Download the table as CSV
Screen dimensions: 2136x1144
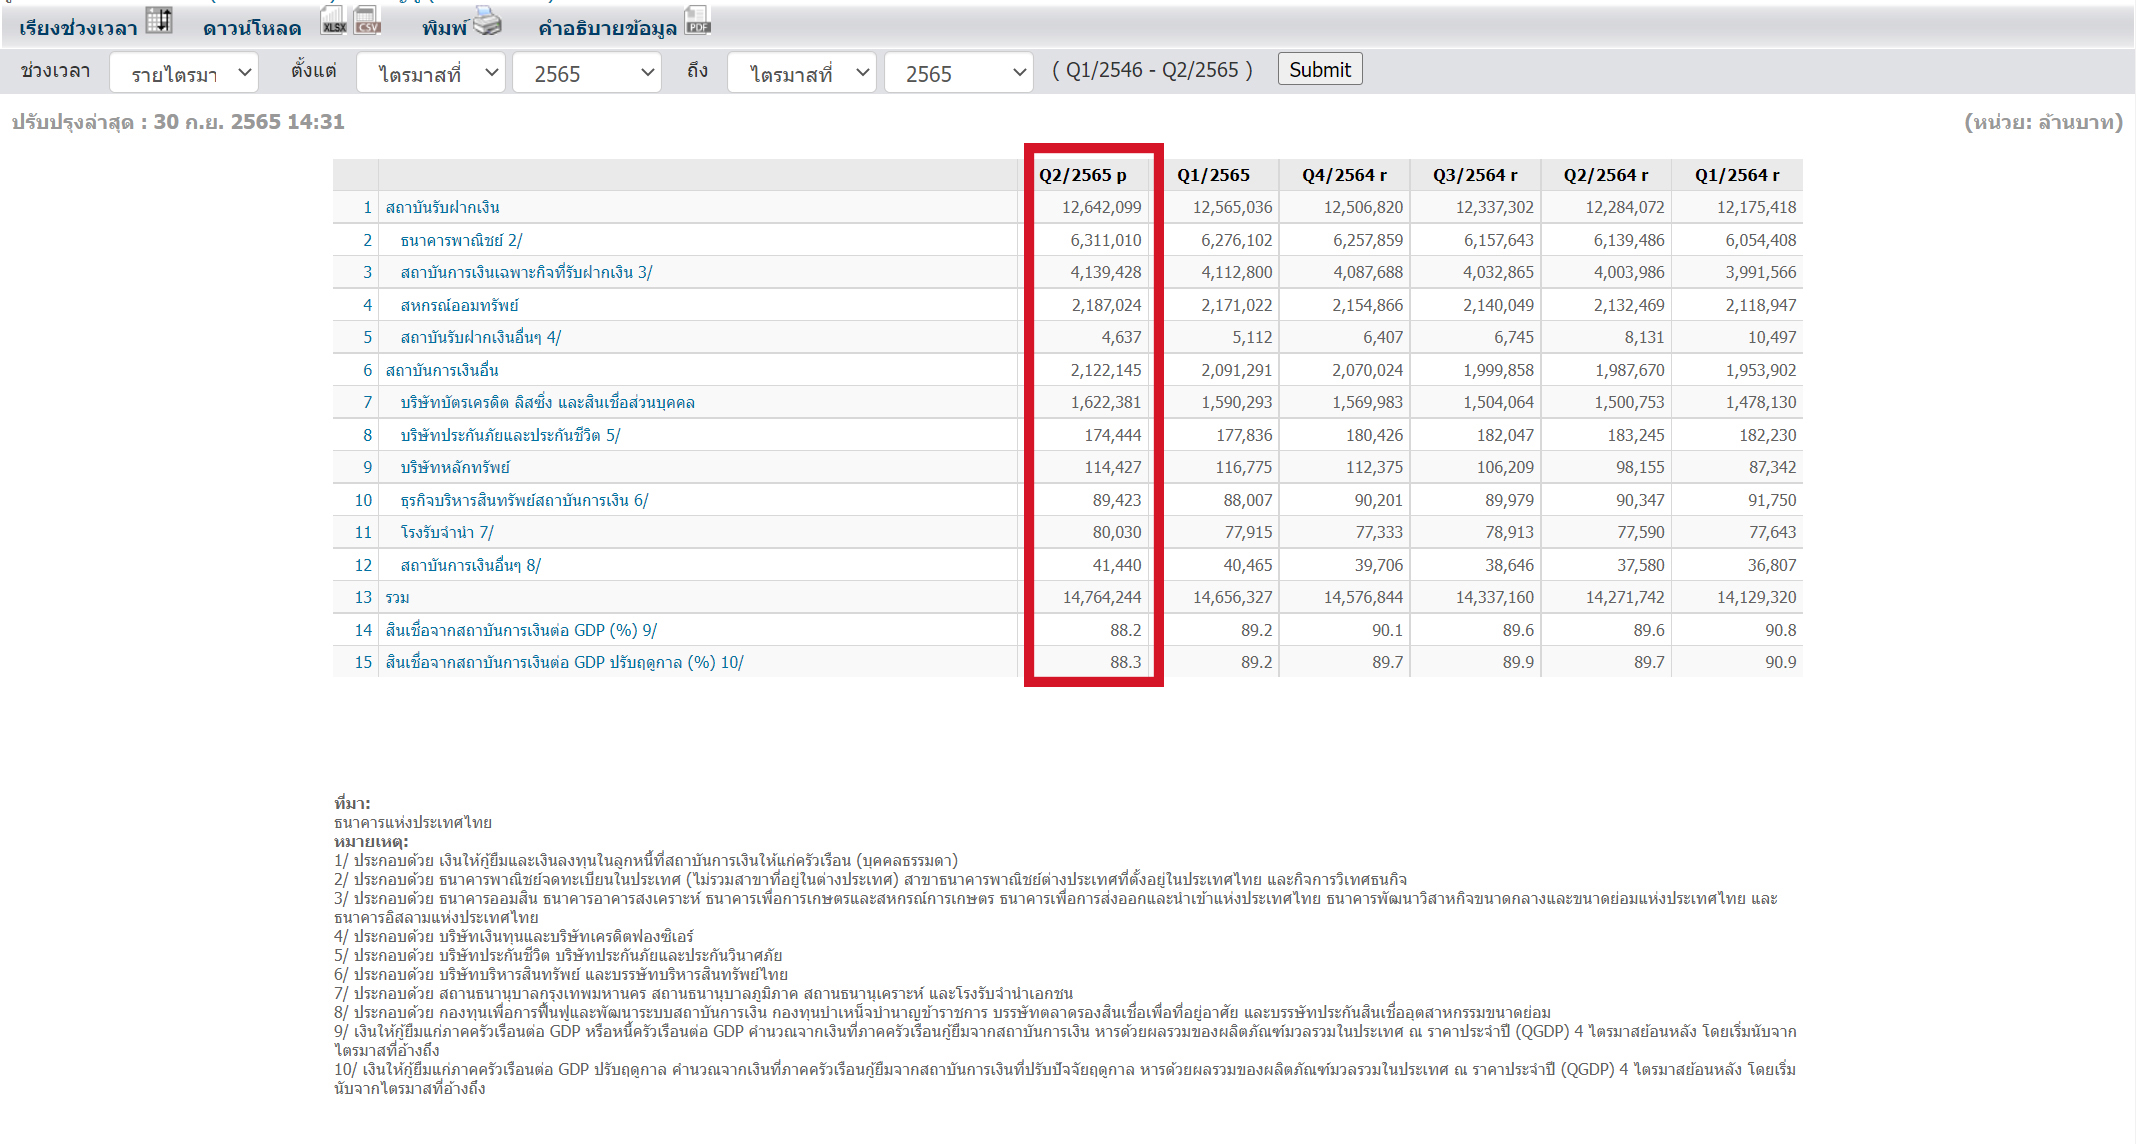[x=367, y=21]
